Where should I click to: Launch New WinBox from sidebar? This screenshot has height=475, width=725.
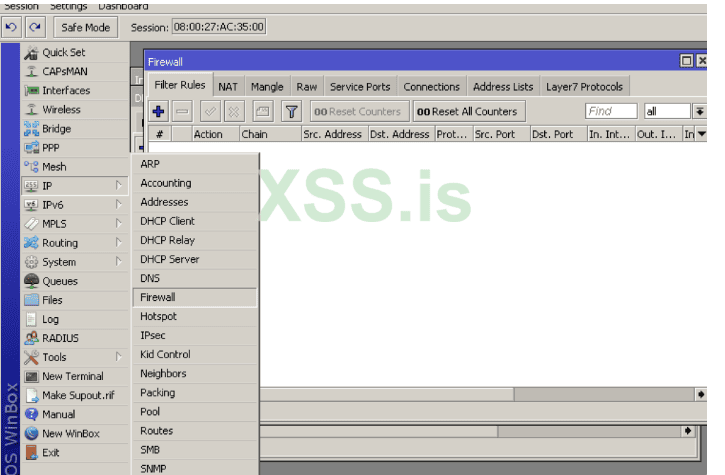[x=75, y=433]
